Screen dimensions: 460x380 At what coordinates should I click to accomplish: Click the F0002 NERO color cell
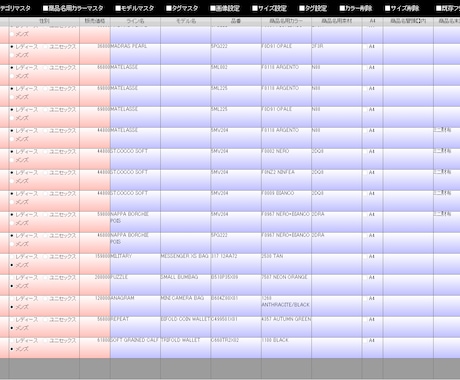click(x=286, y=159)
